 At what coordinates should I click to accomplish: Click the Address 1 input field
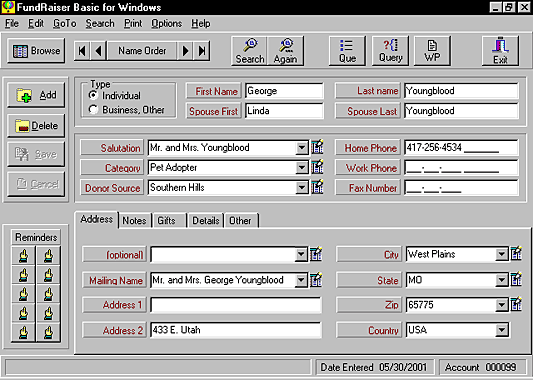pos(236,305)
